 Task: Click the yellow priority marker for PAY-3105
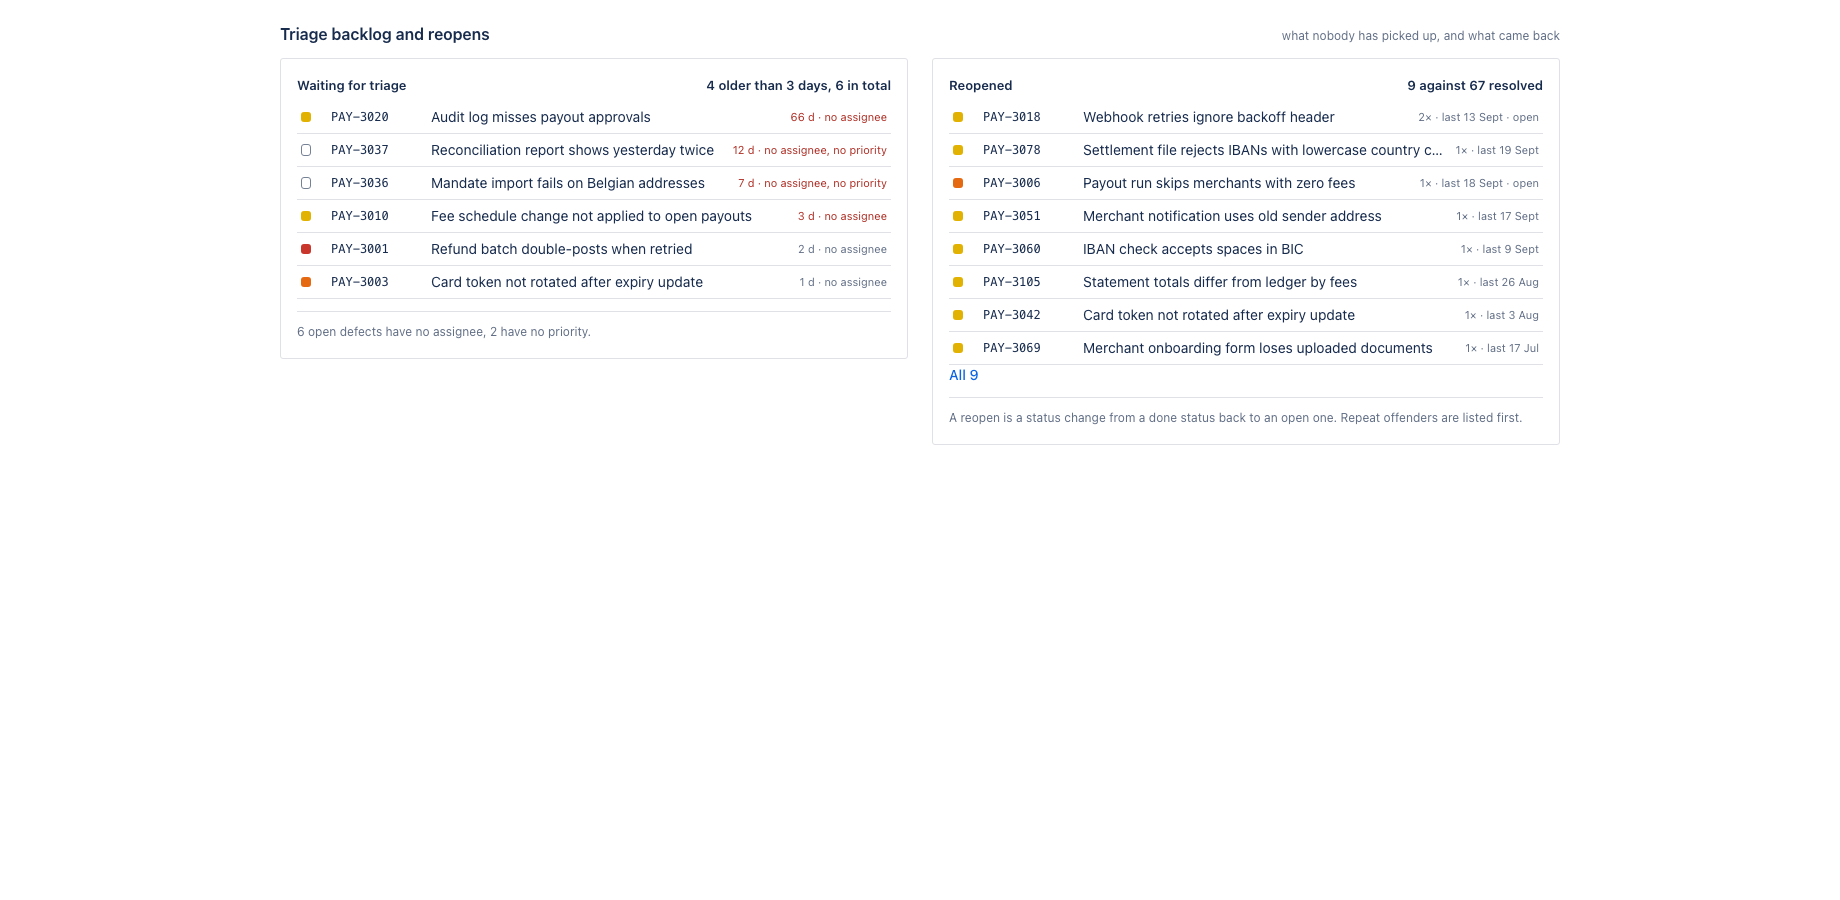click(958, 282)
